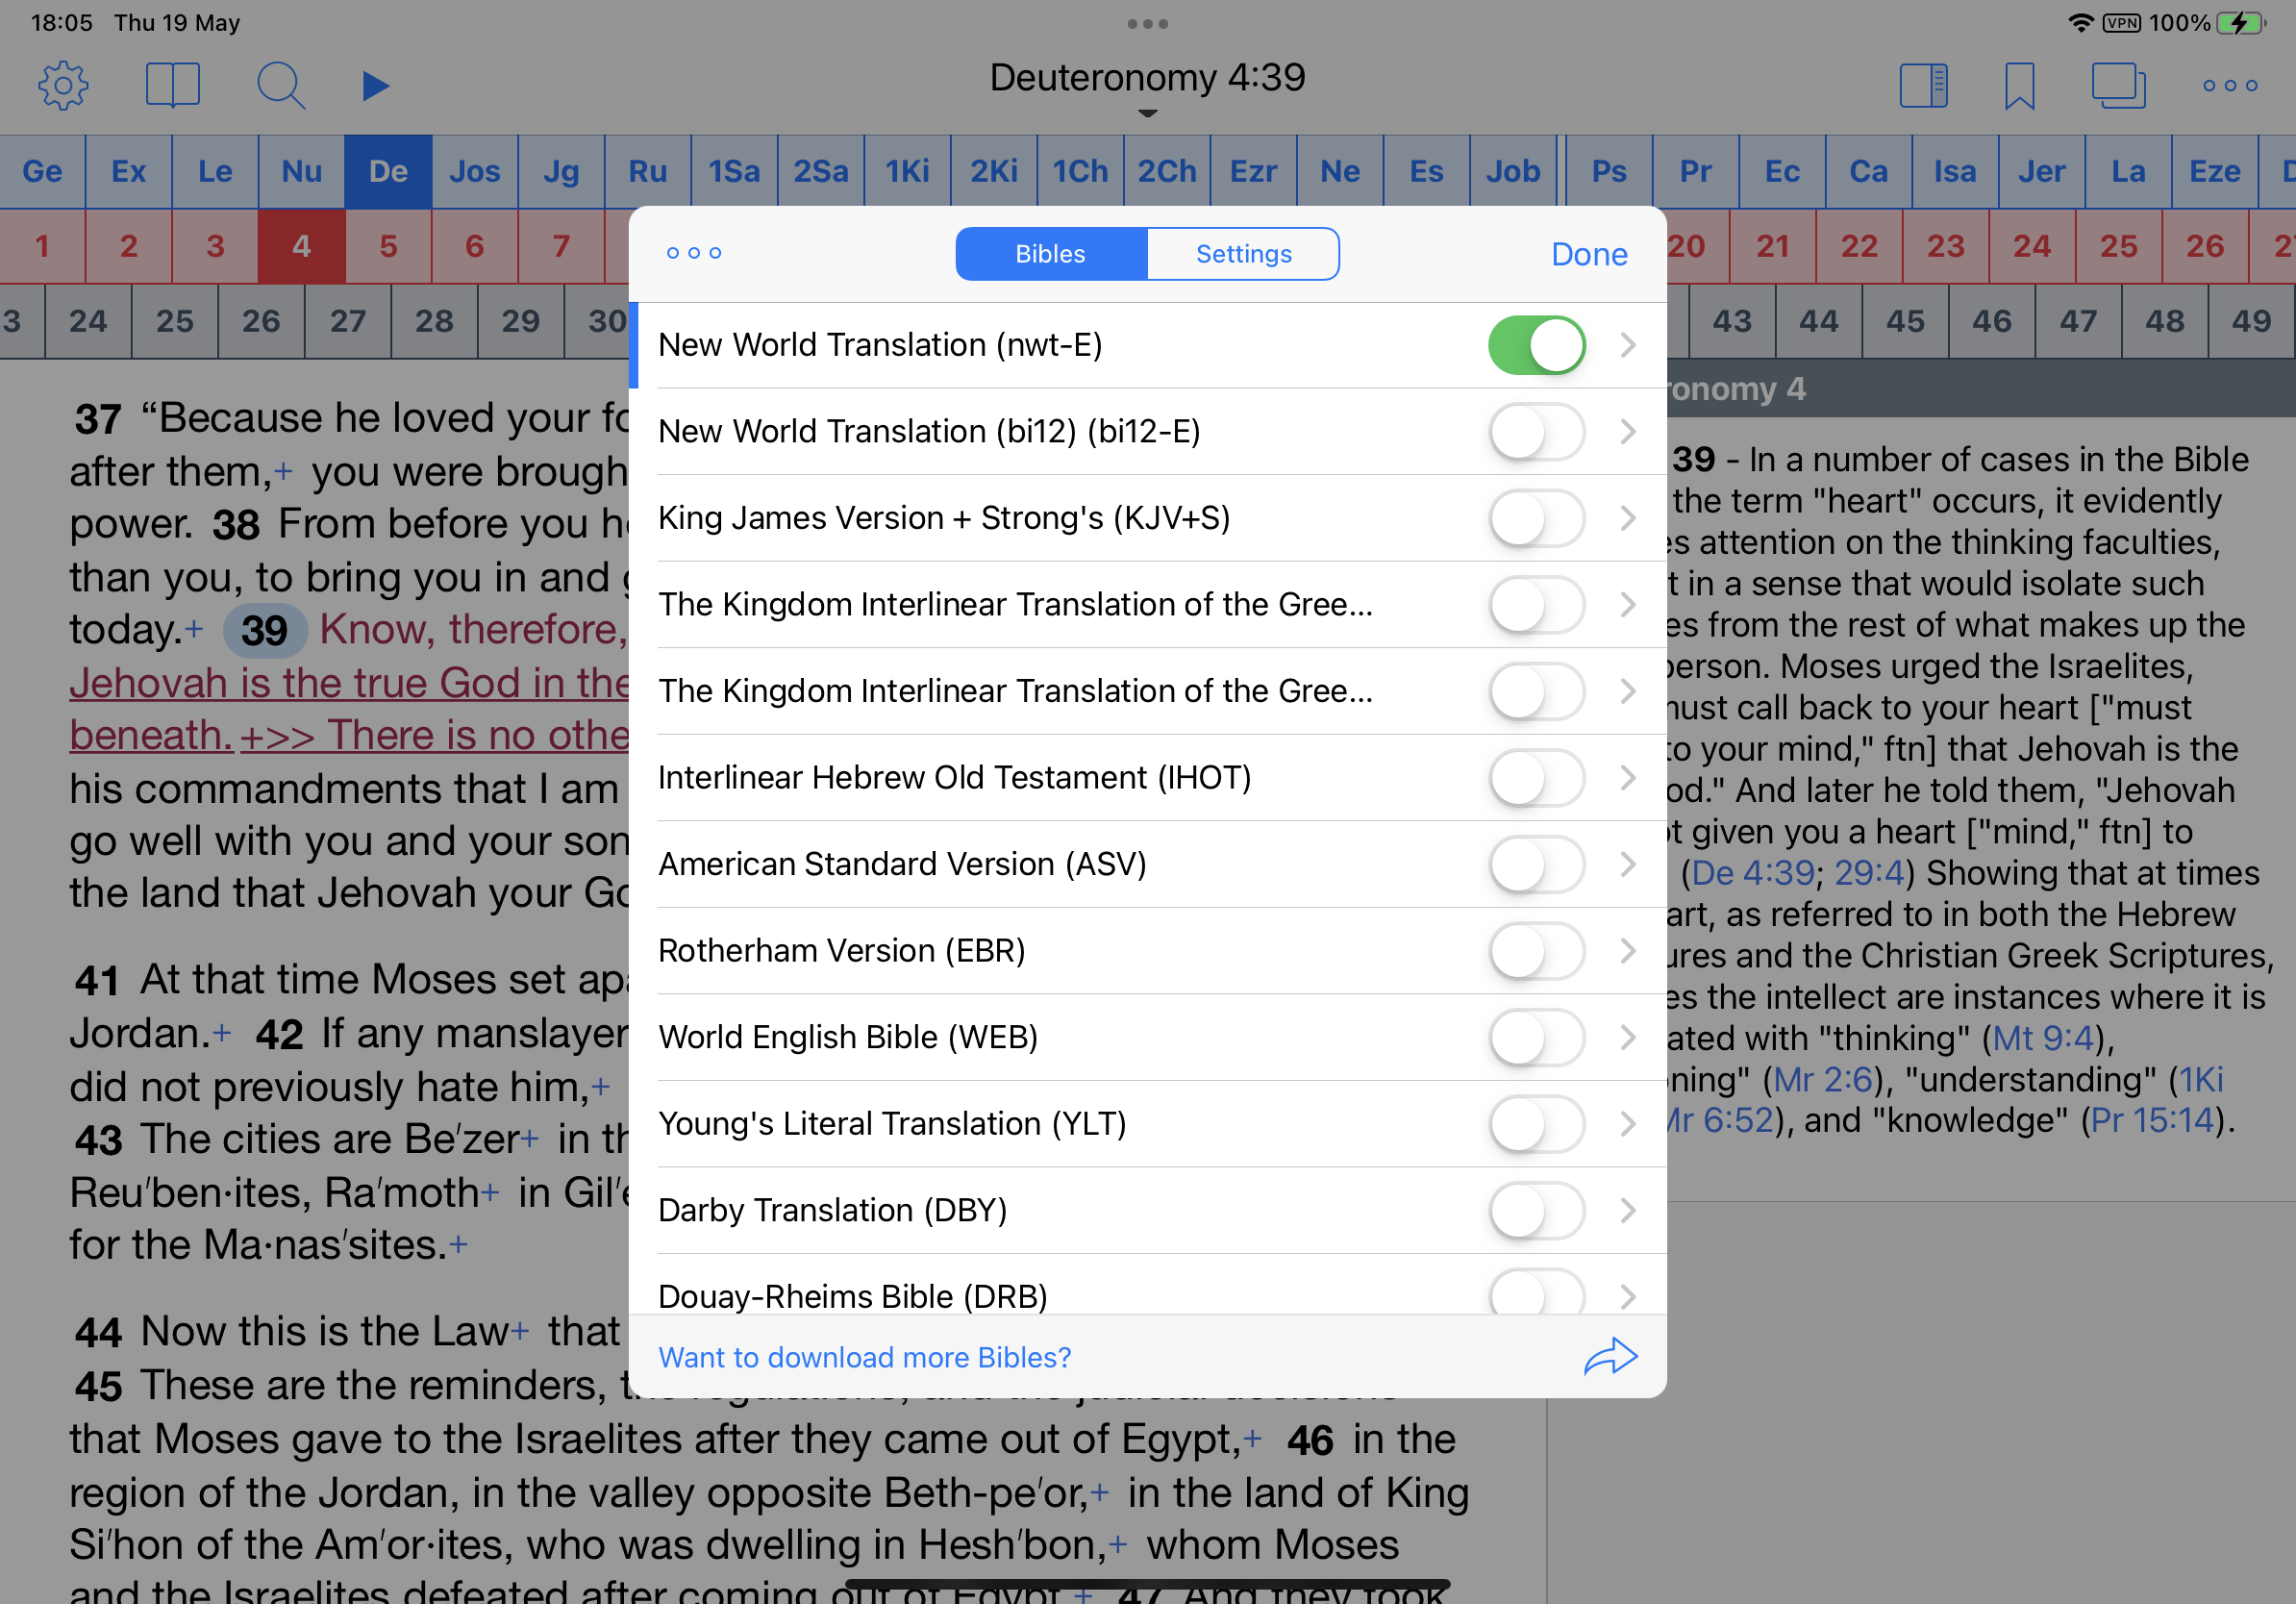Tap Done to close the popup
2296x1604 pixels.
tap(1588, 254)
